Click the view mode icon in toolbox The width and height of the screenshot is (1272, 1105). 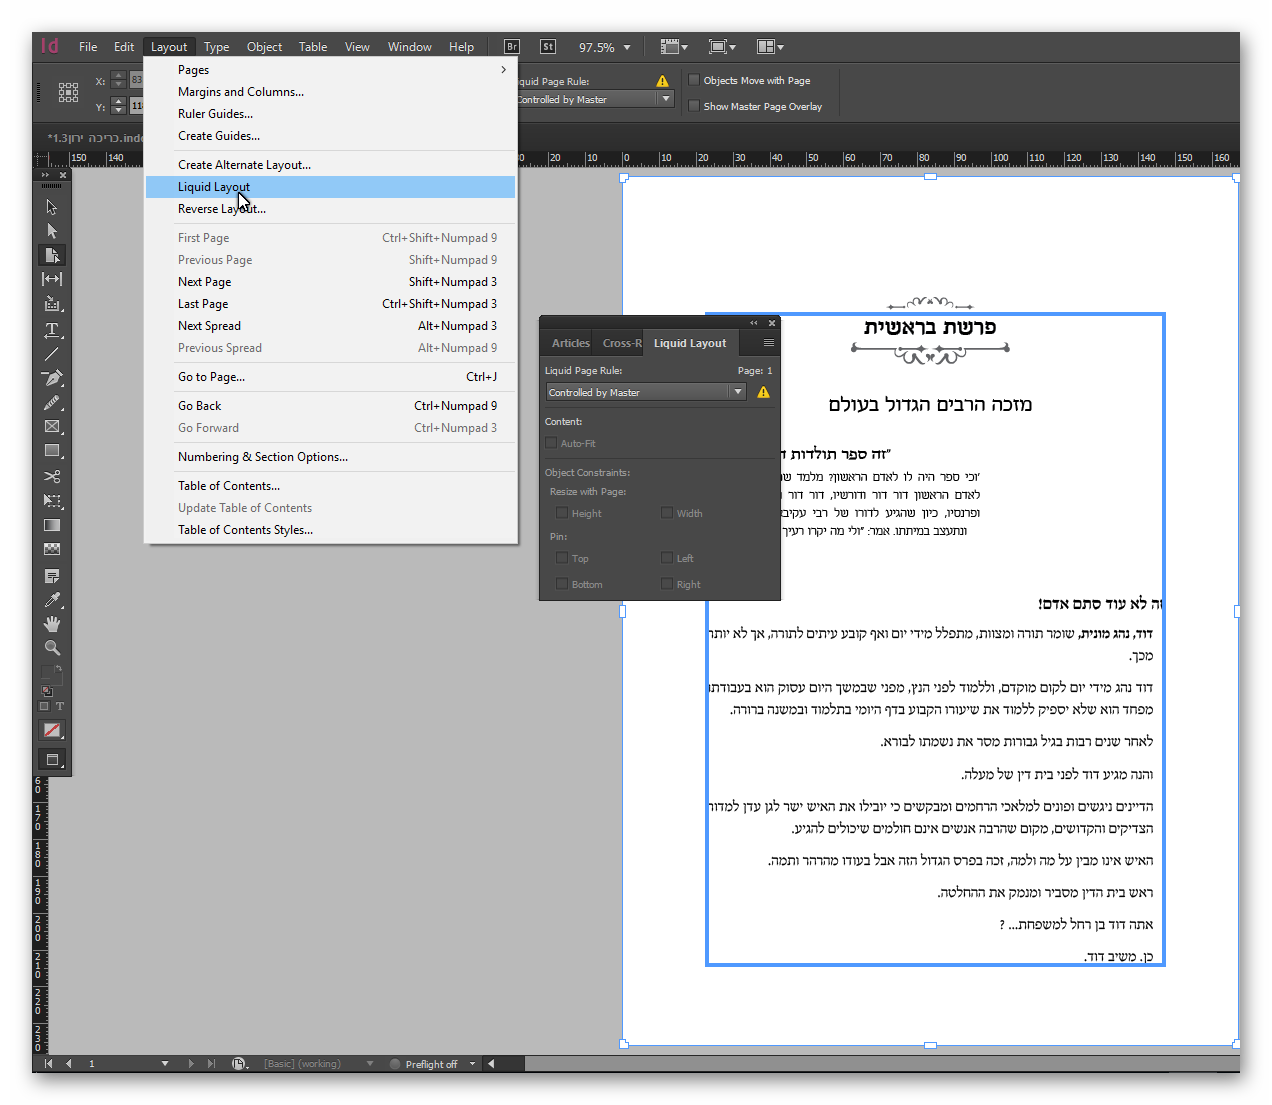[x=52, y=760]
